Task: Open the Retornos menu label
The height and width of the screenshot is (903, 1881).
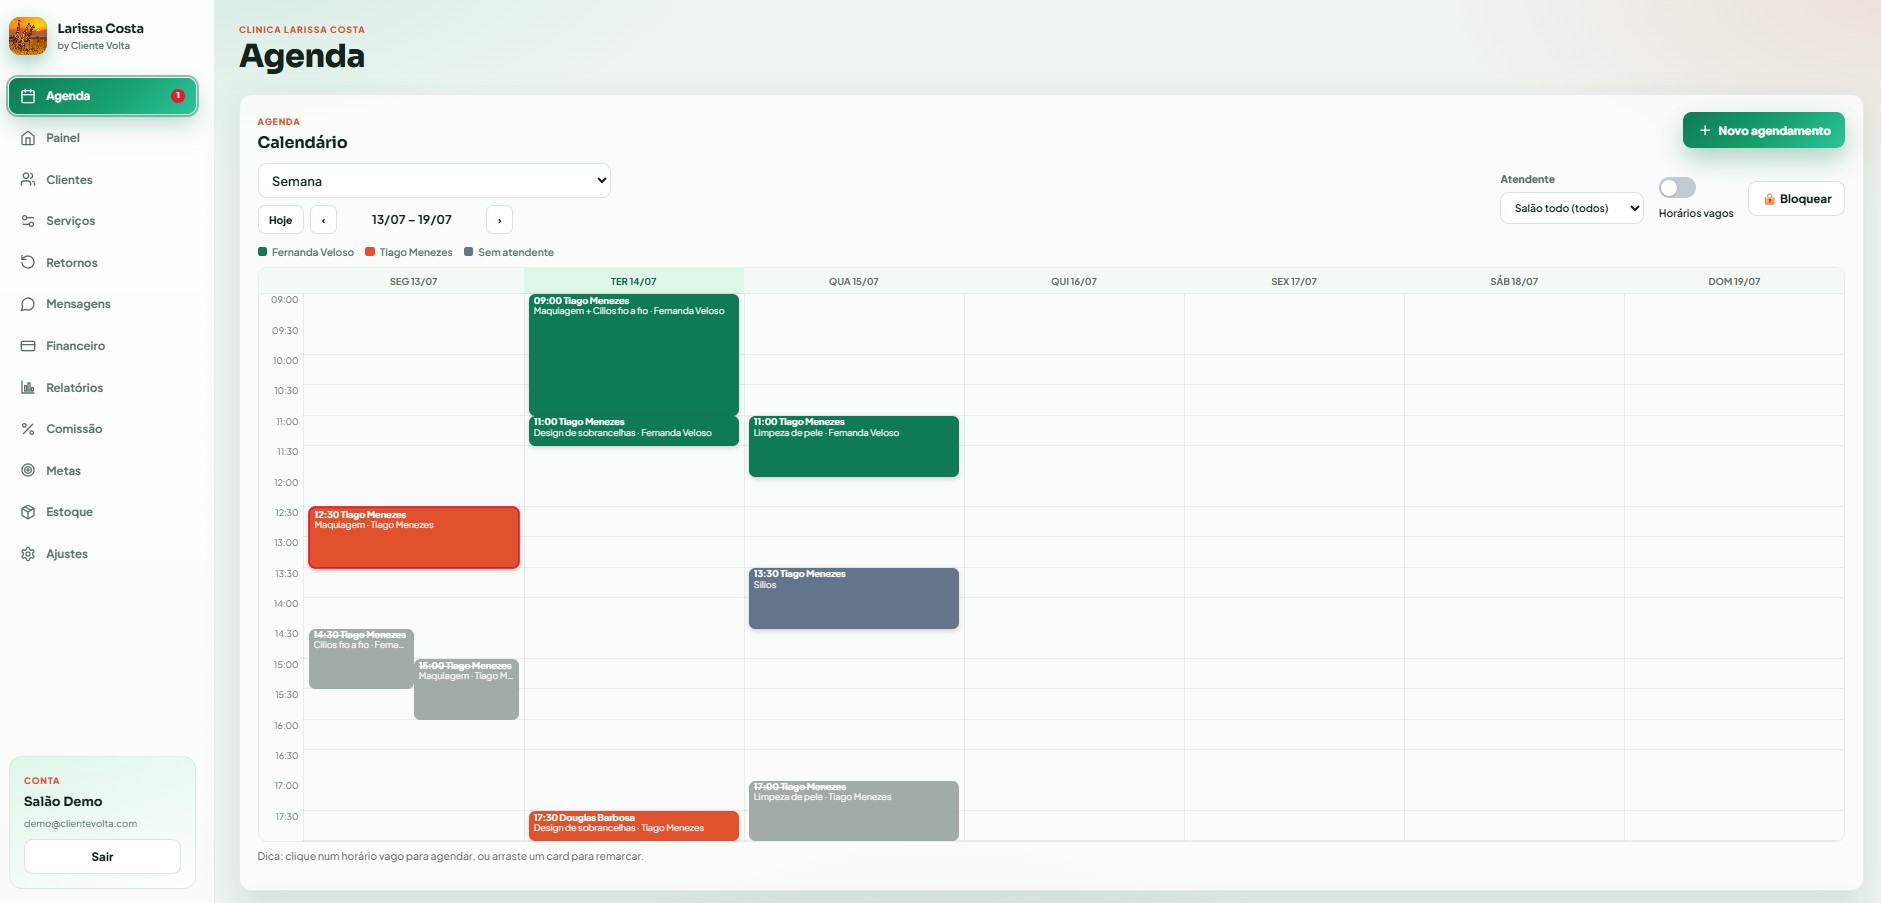Action: pos(72,263)
